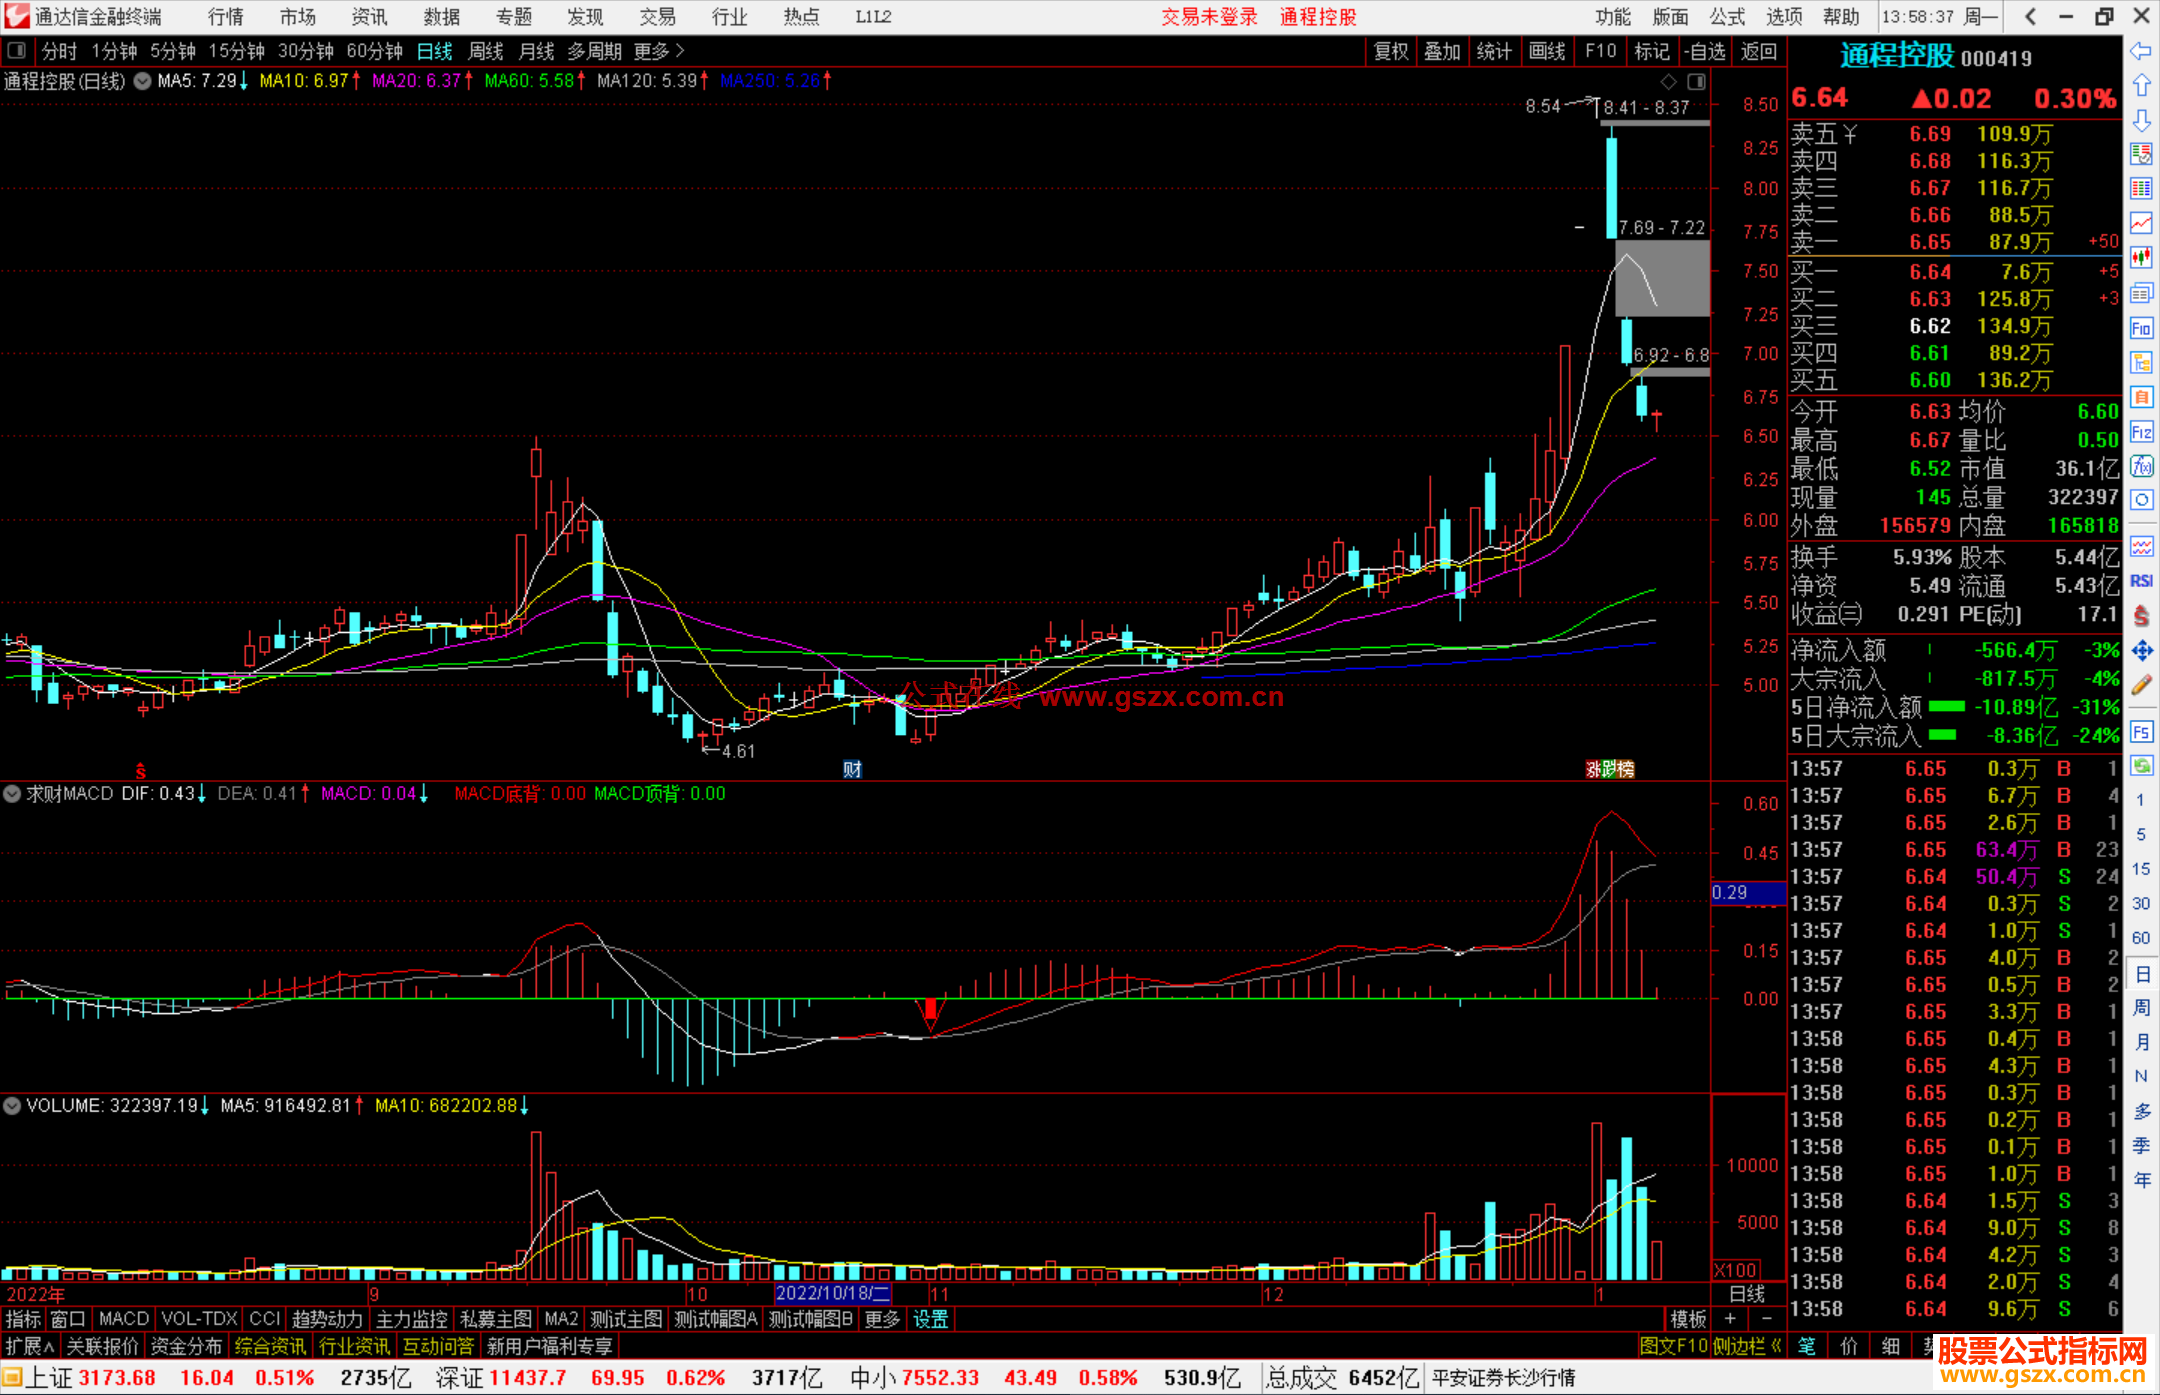Open the RSI indicator icon

pos(2141,581)
